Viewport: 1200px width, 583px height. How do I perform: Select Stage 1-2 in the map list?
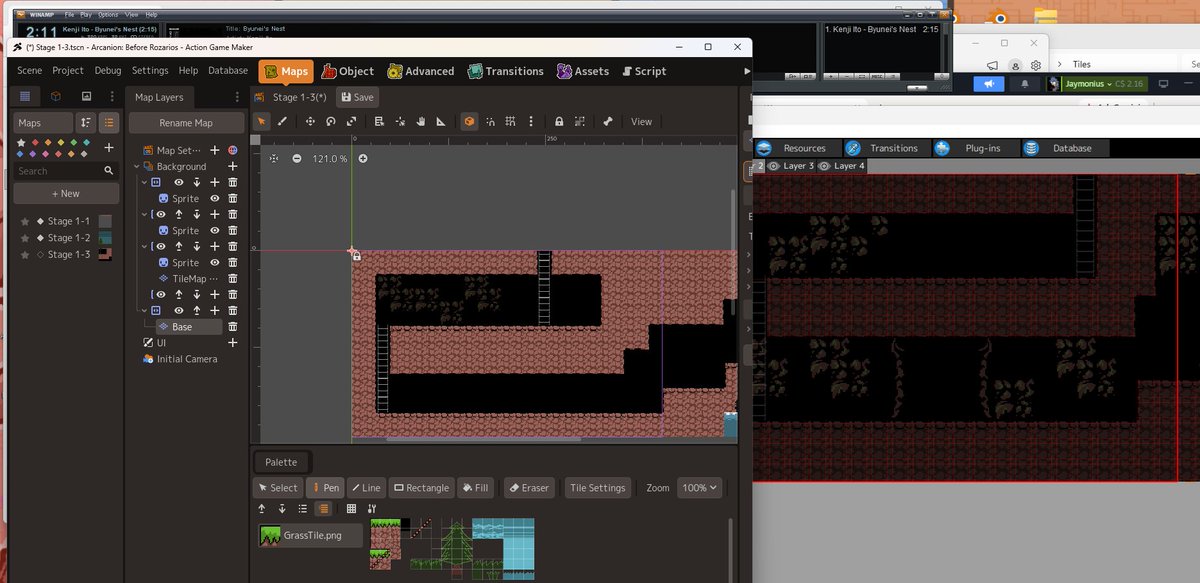pos(68,238)
